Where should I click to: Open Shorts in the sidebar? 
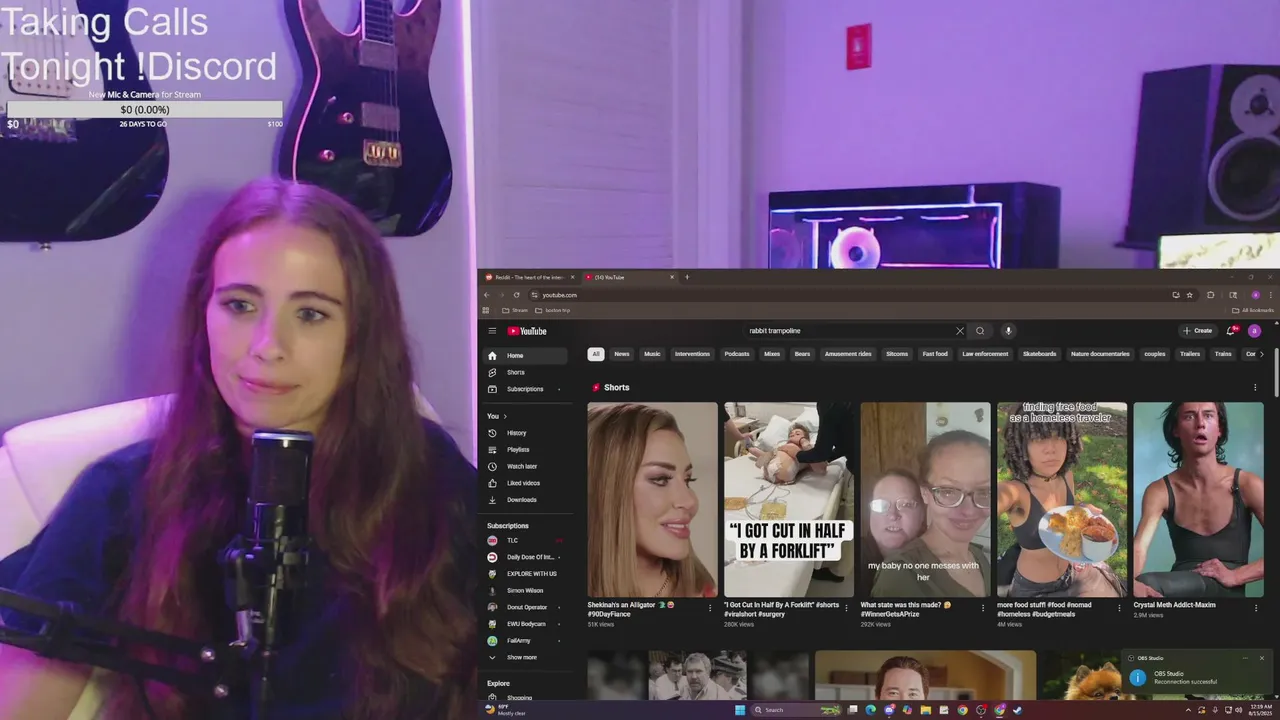point(526,372)
